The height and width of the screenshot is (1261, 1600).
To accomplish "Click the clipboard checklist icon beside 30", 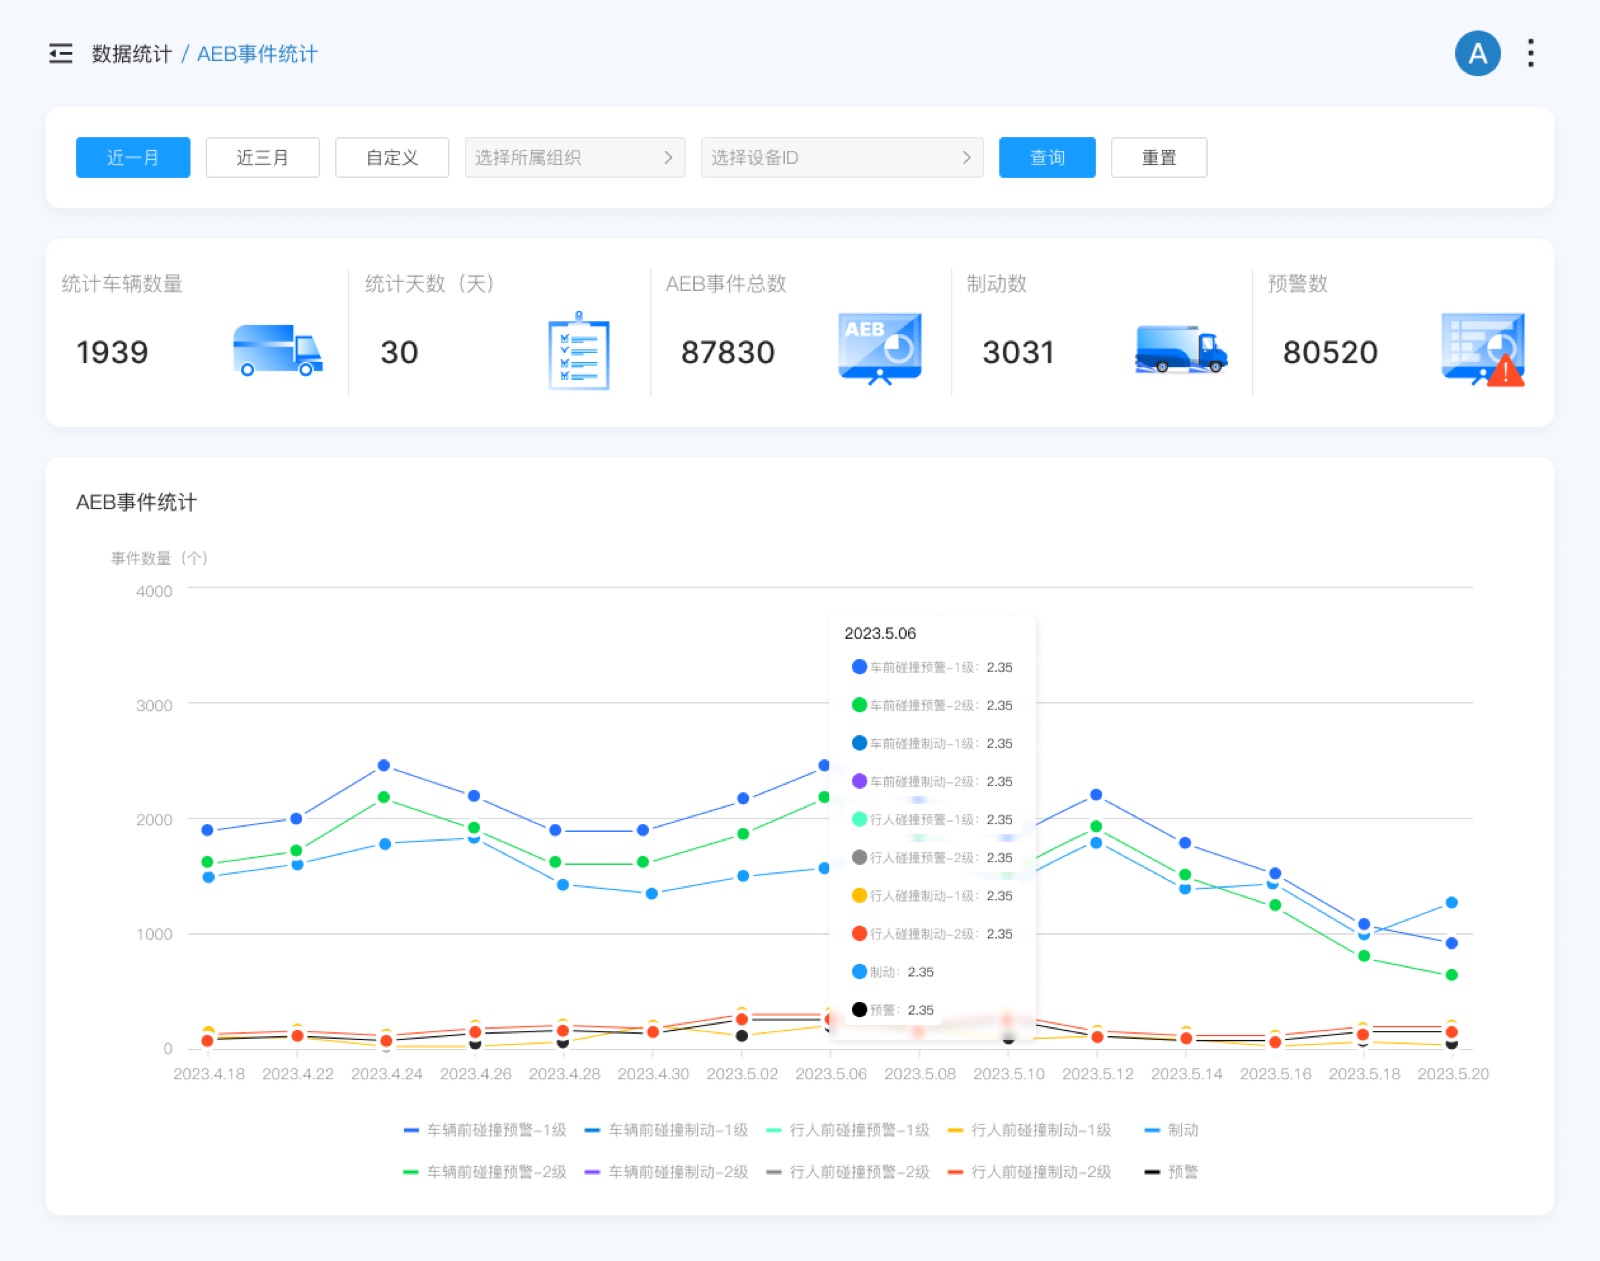I will point(579,351).
